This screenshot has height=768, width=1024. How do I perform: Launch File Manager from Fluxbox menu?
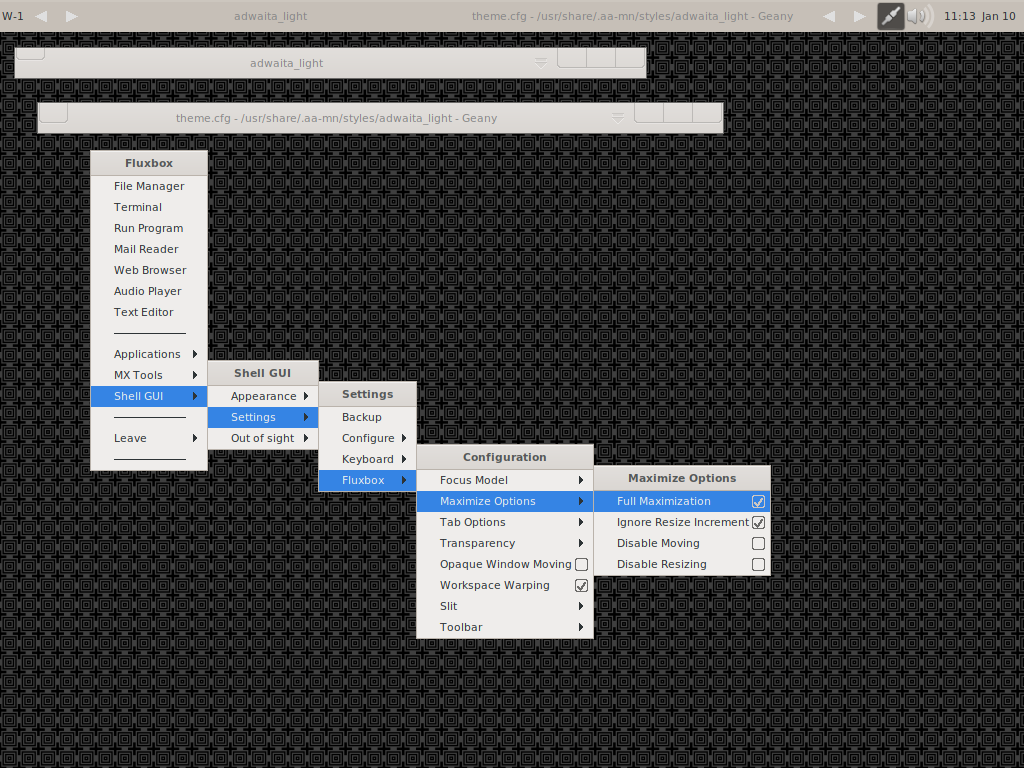pyautogui.click(x=149, y=186)
